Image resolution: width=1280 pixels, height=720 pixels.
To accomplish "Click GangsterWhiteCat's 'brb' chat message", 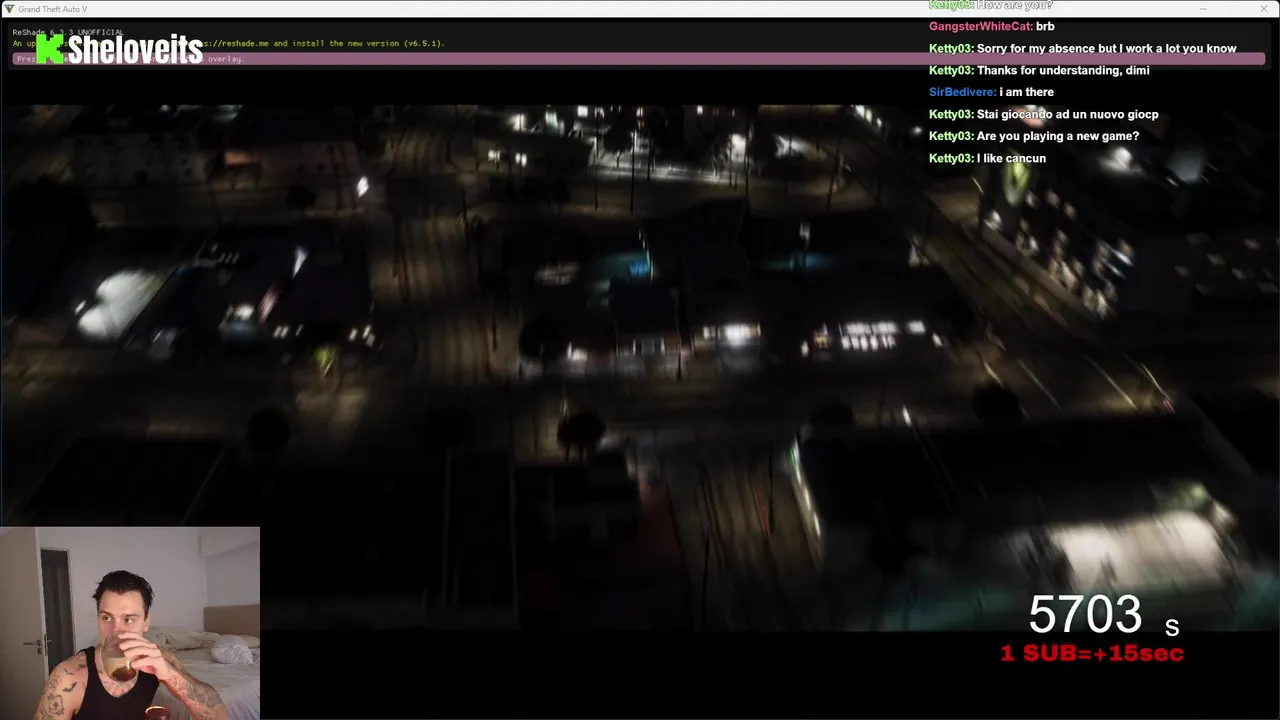I will (992, 26).
